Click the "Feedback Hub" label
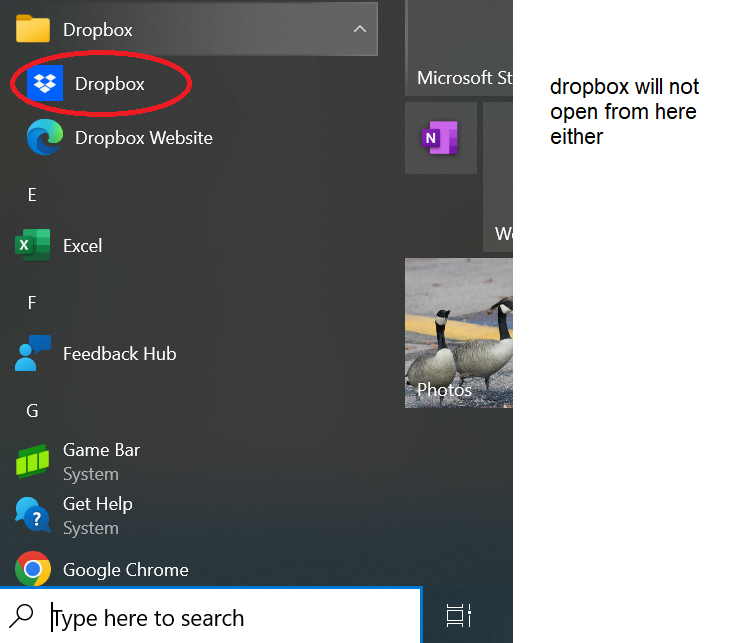The height and width of the screenshot is (643, 749). (x=119, y=354)
